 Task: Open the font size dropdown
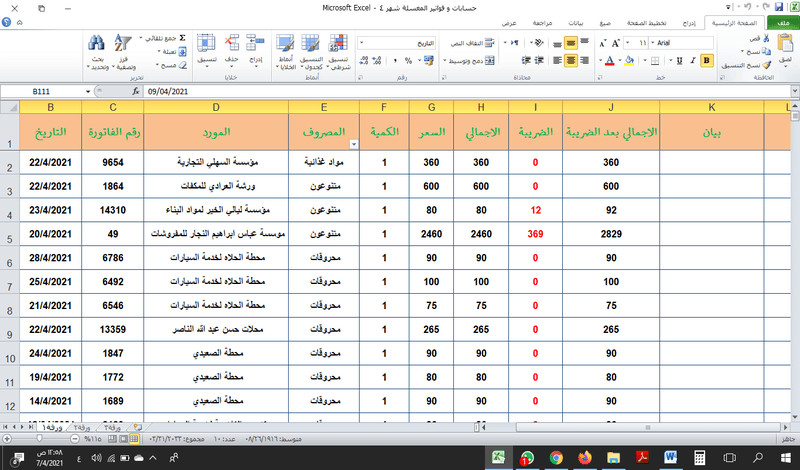[628, 43]
